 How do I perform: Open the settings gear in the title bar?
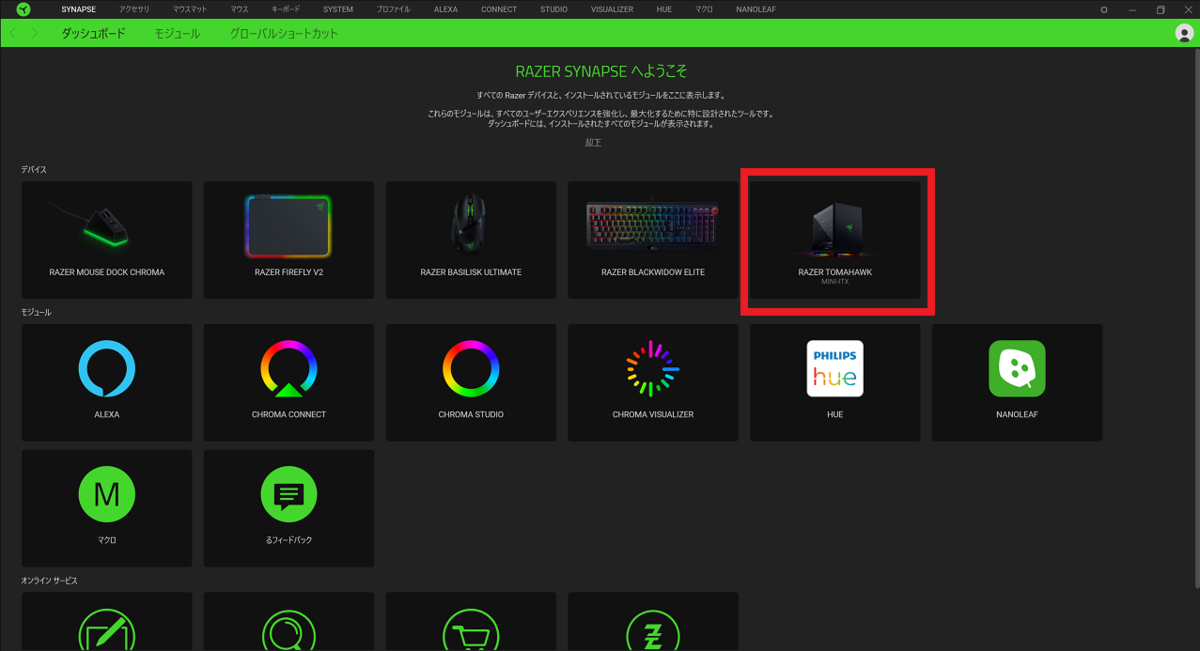[1104, 9]
